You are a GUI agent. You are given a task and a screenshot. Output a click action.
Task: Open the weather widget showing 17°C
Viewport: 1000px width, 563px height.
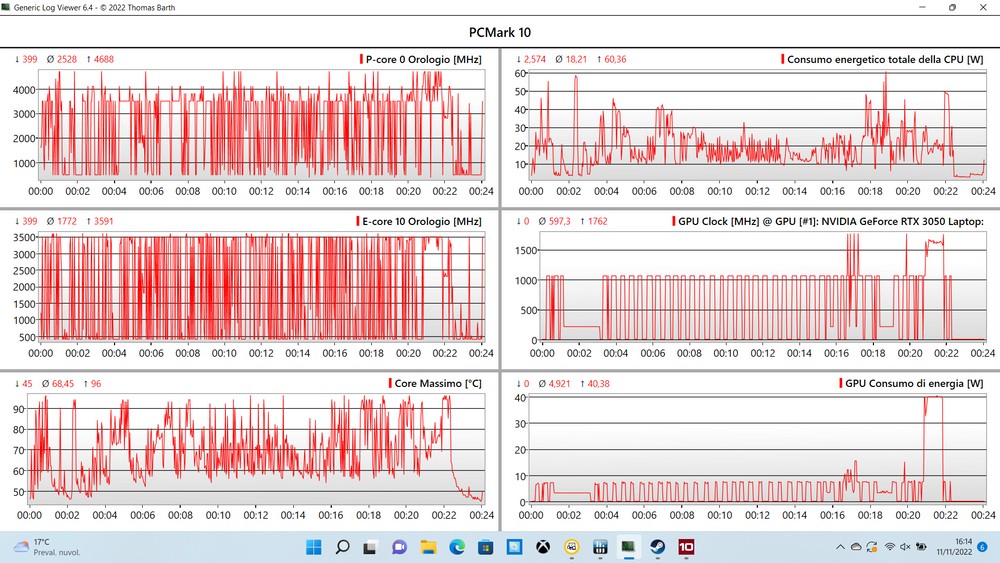[49, 547]
